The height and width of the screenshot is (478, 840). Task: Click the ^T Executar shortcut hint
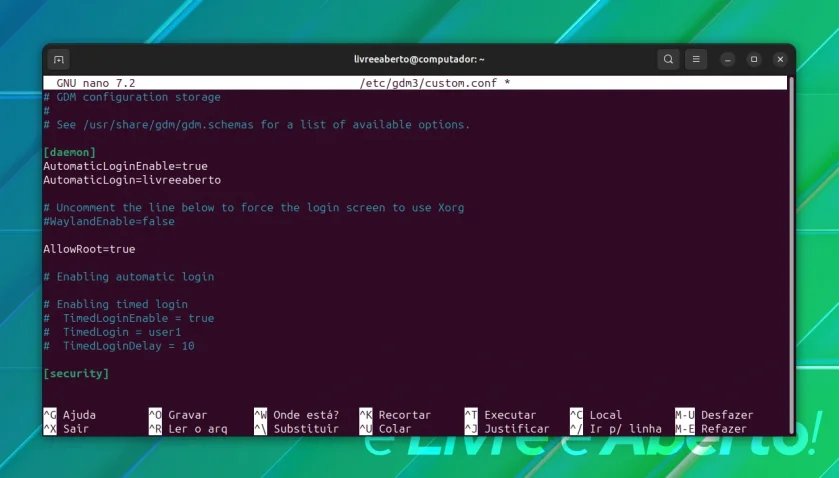coord(500,415)
